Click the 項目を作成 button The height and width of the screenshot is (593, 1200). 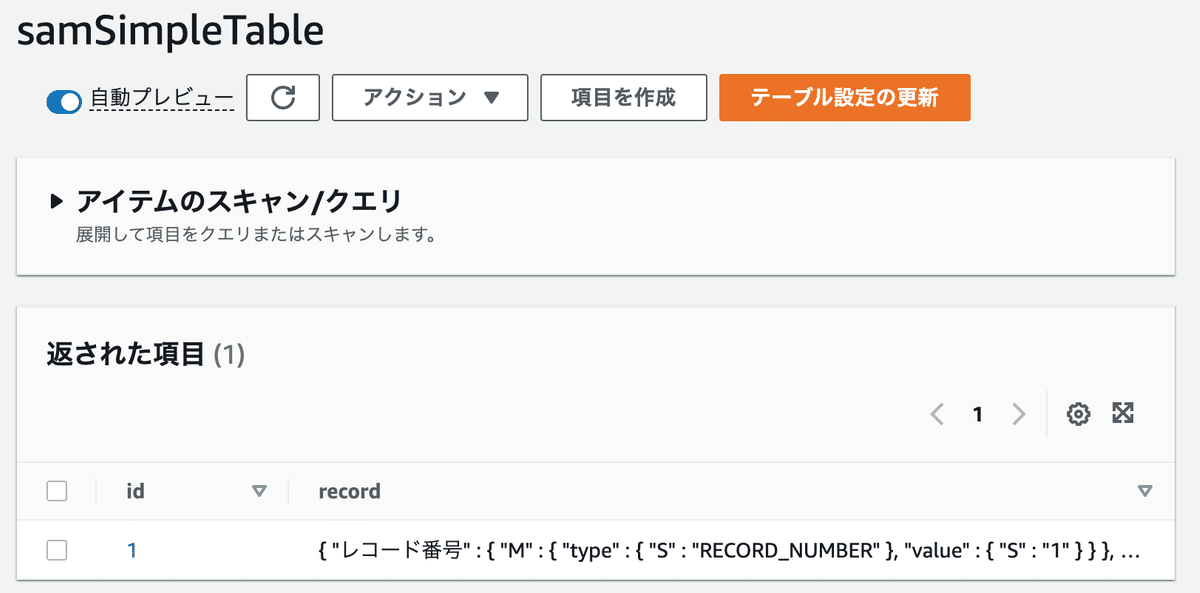tap(623, 97)
